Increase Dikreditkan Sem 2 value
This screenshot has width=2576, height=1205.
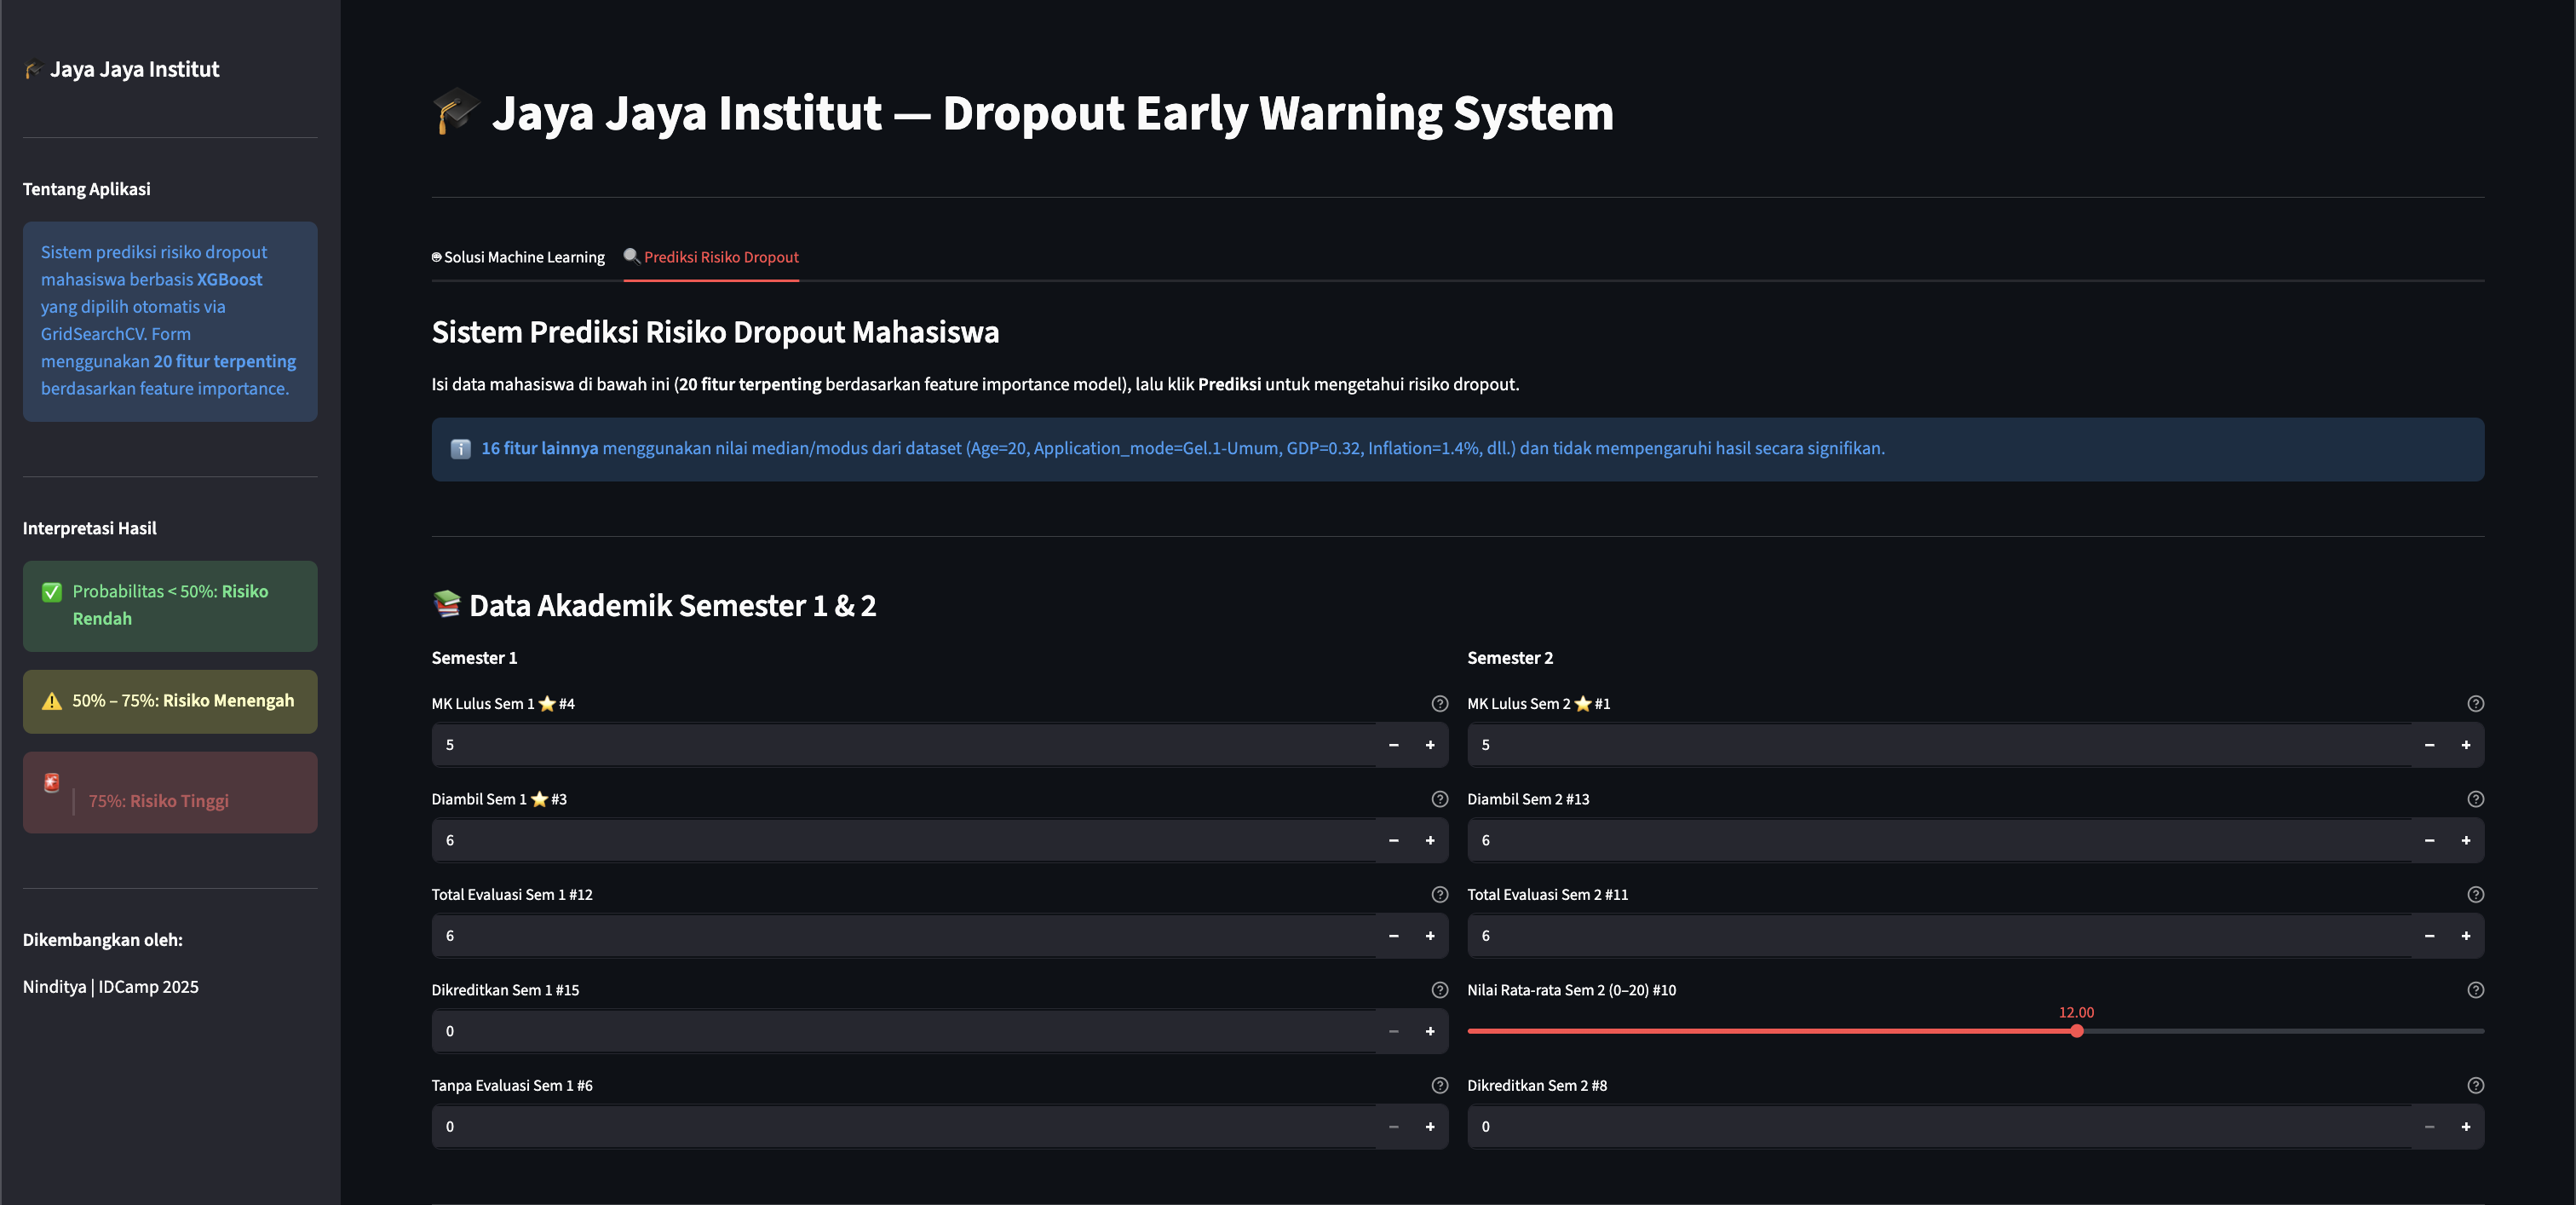point(2466,1127)
